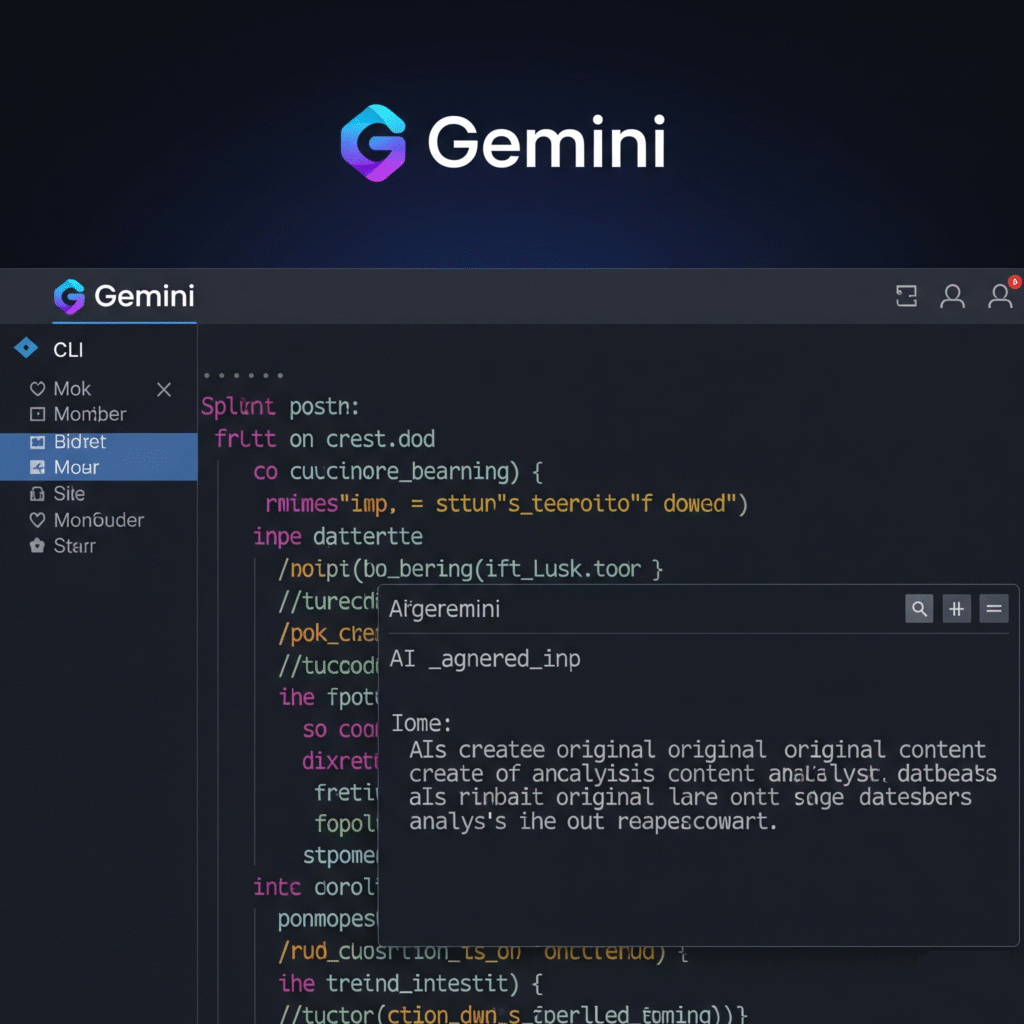Click the red notification badge
Image resolution: width=1024 pixels, height=1024 pixels.
[x=1014, y=282]
